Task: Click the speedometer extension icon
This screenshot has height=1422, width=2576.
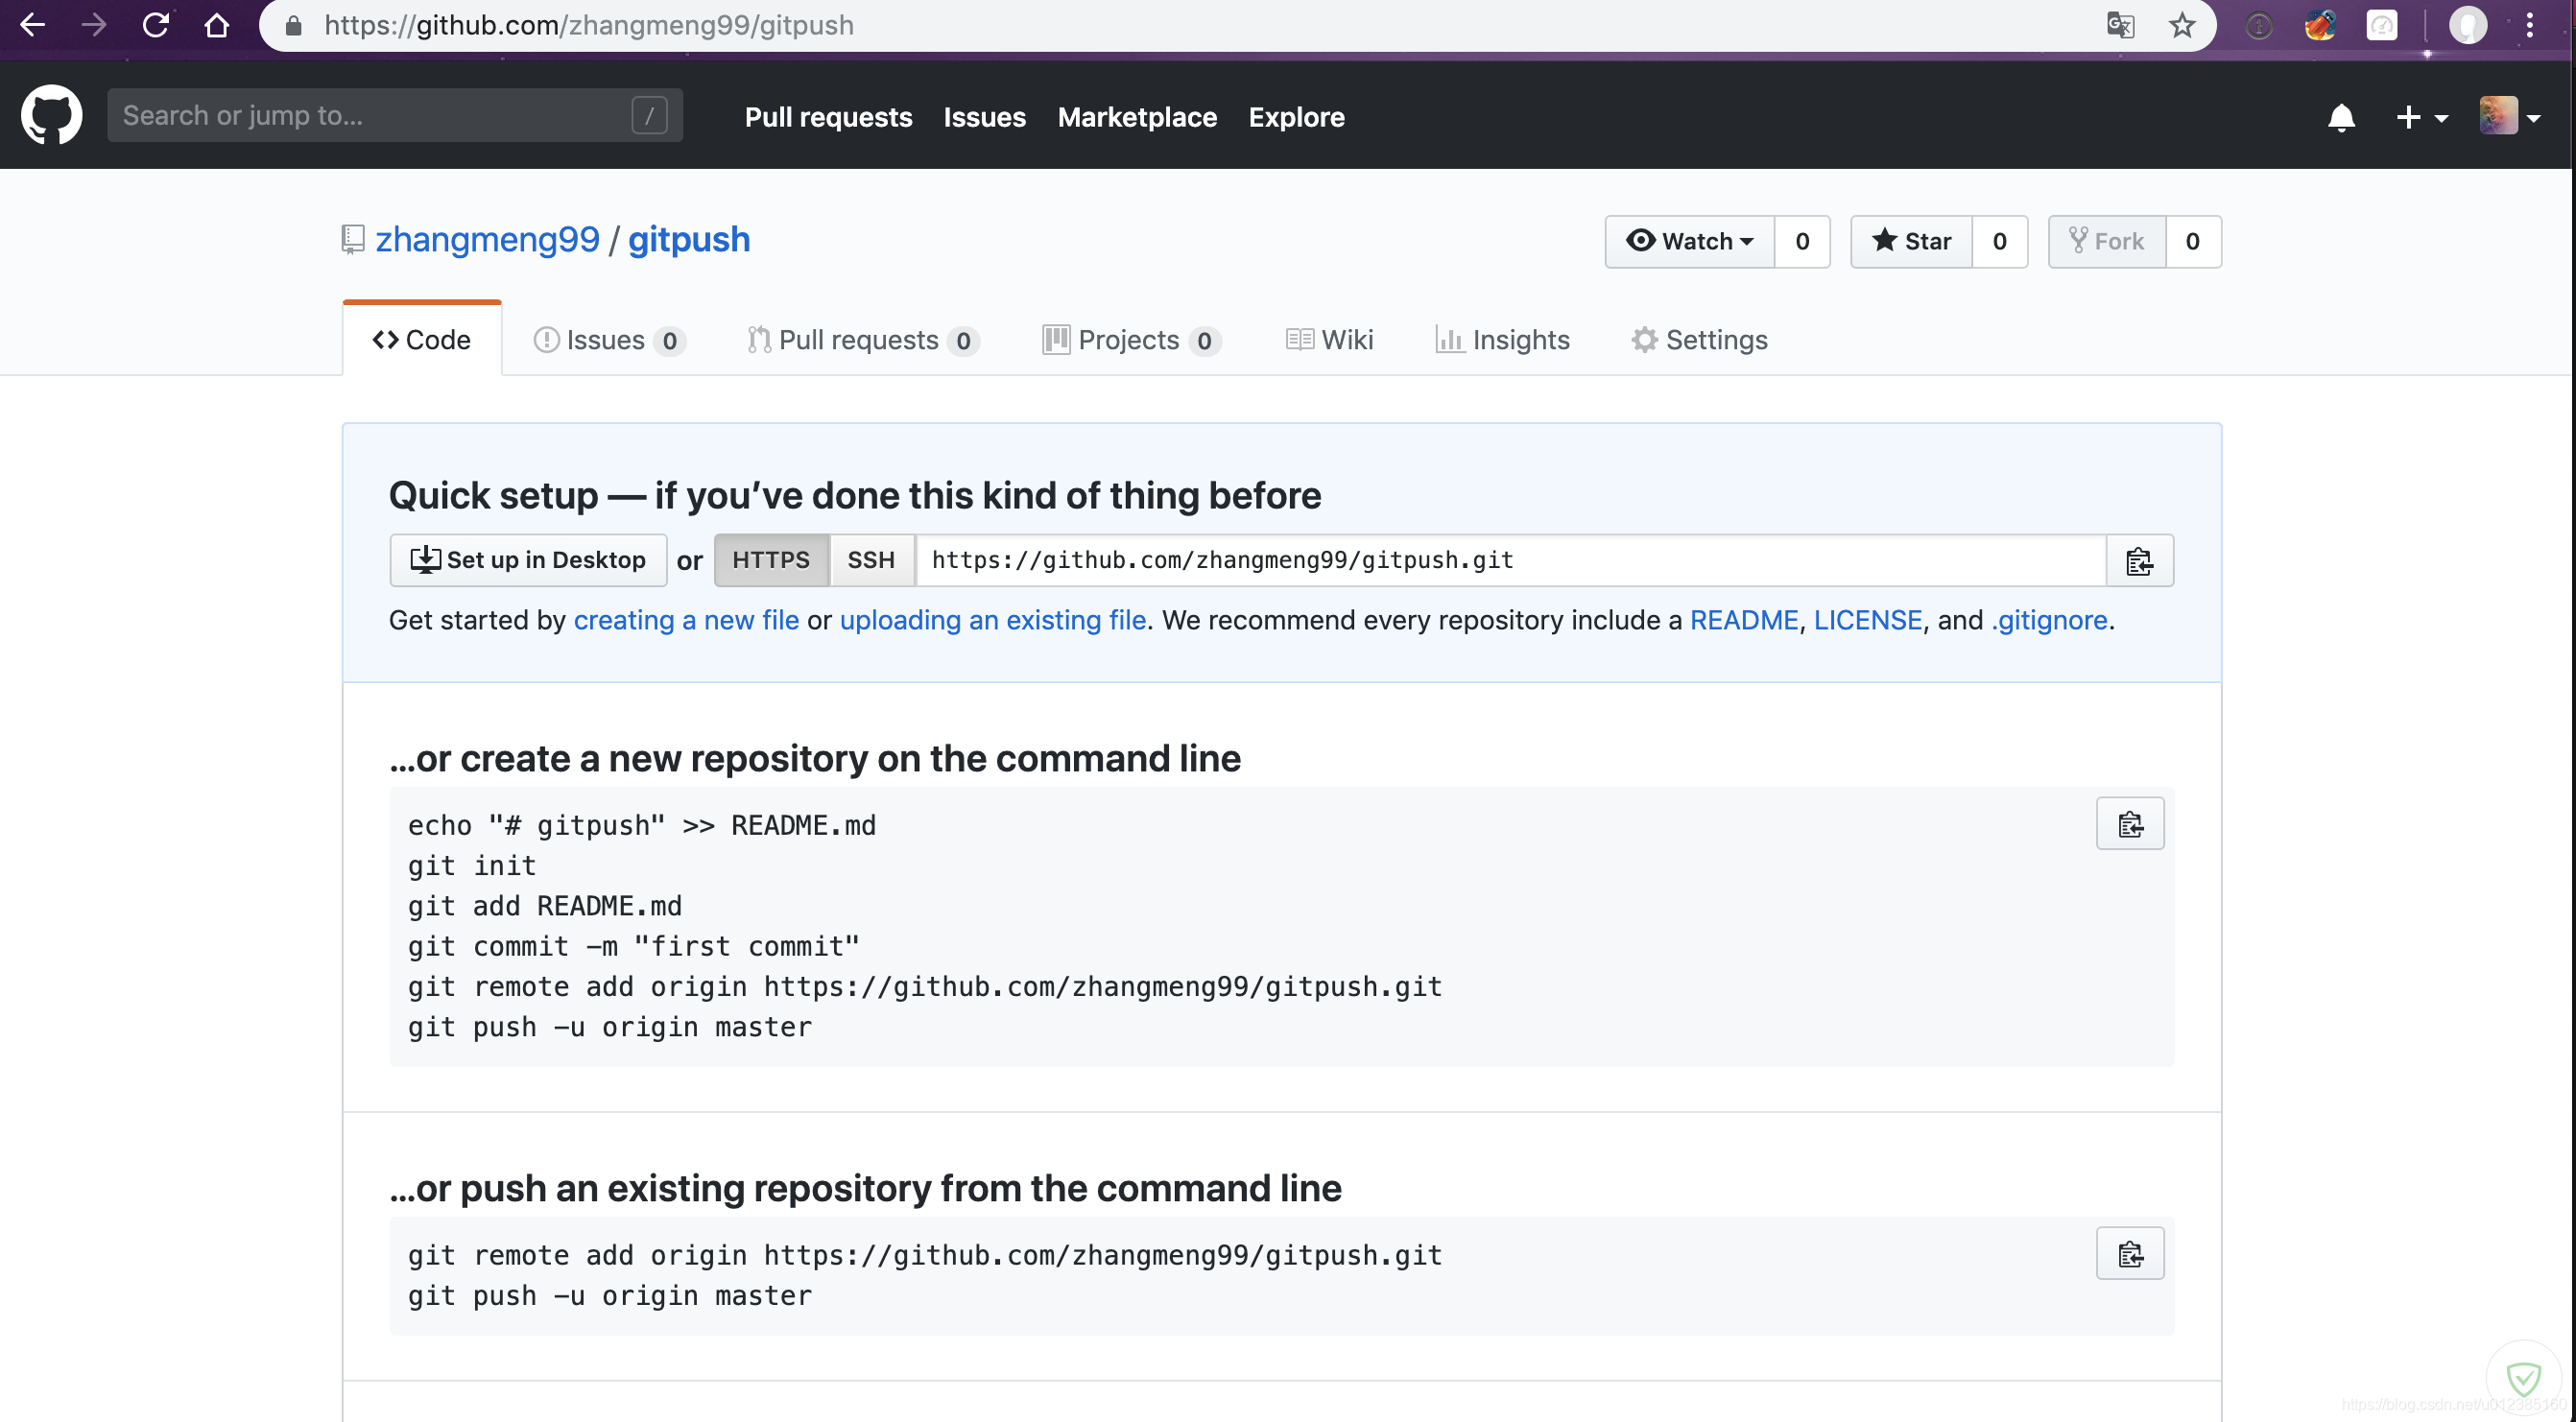Action: pyautogui.click(x=2381, y=25)
